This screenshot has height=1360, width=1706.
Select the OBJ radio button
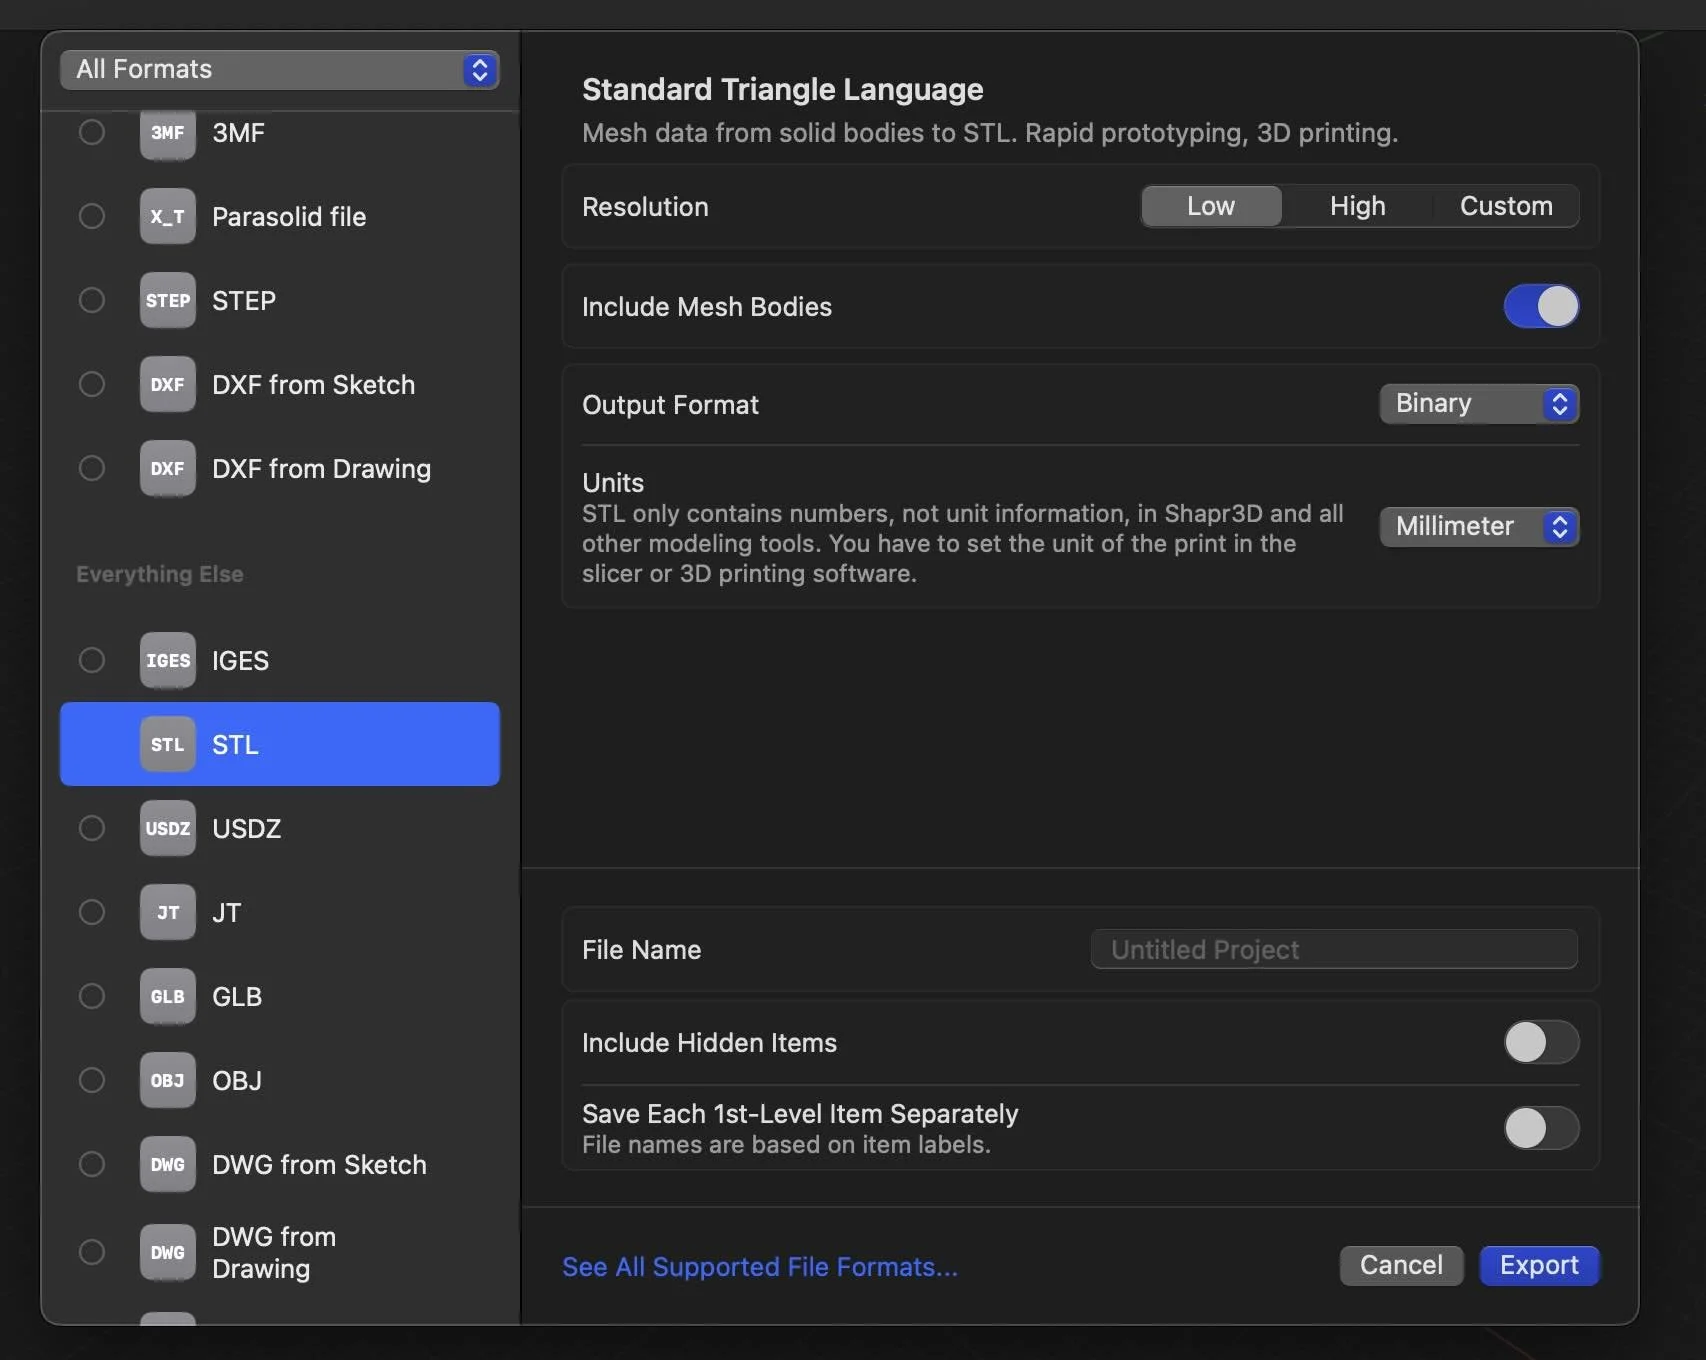pos(92,1080)
